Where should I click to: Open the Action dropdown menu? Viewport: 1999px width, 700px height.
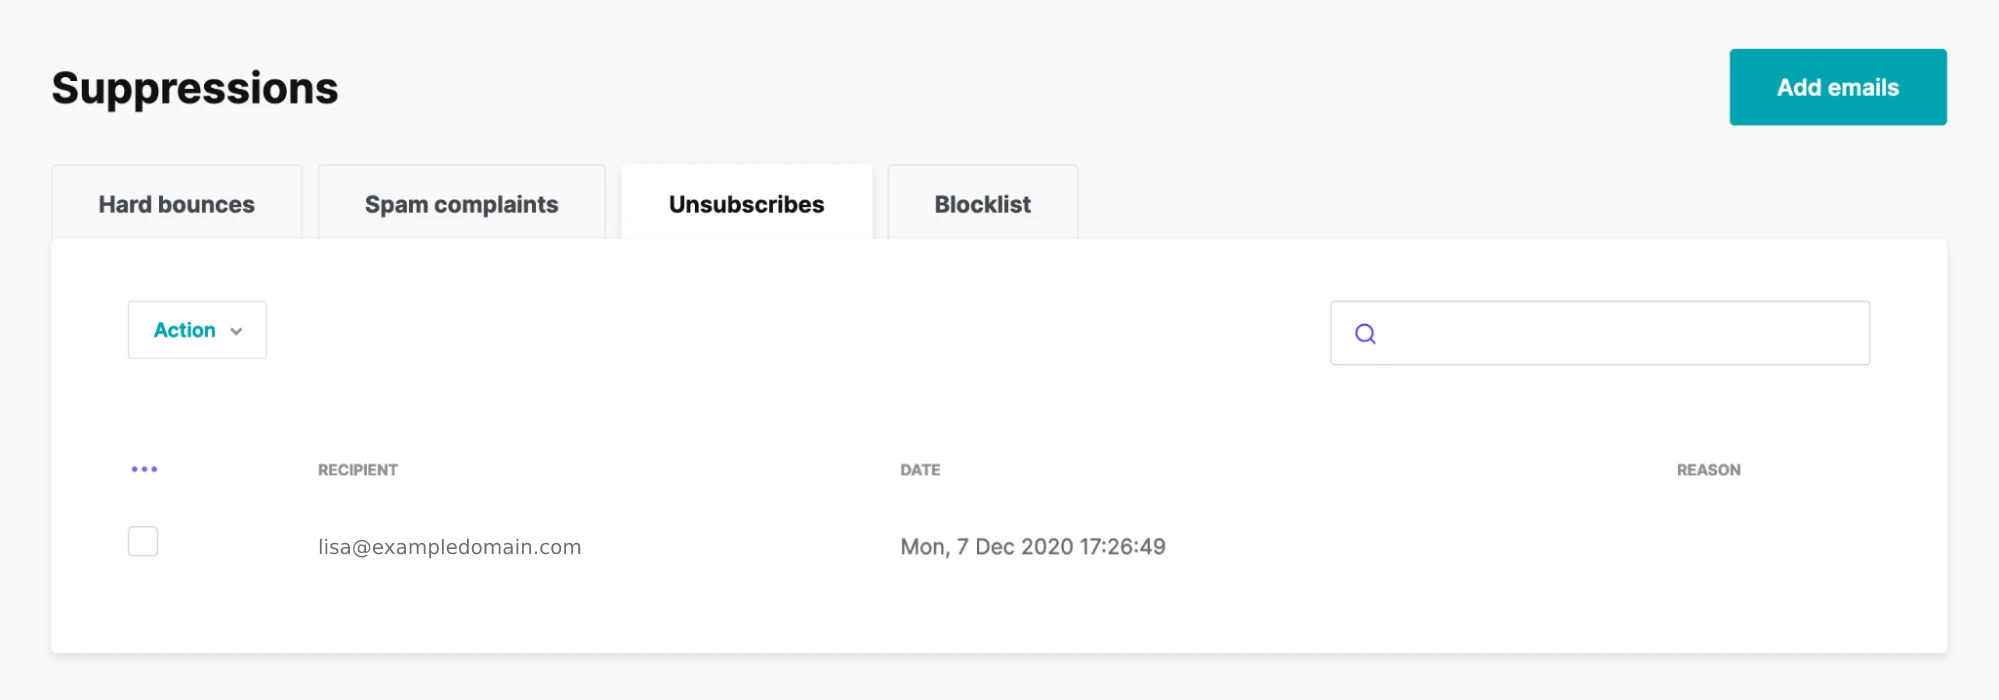[197, 330]
